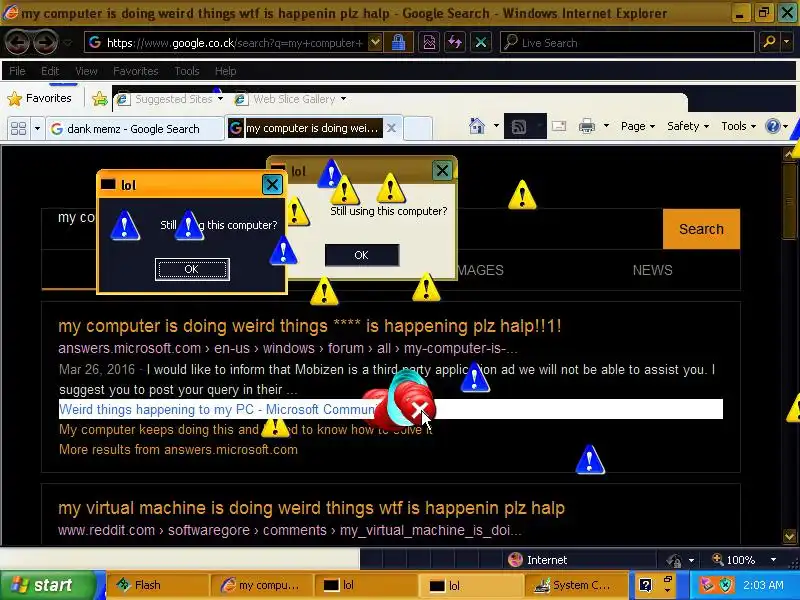This screenshot has width=800, height=600.
Task: Open the Favorites star button
Action: (40, 98)
